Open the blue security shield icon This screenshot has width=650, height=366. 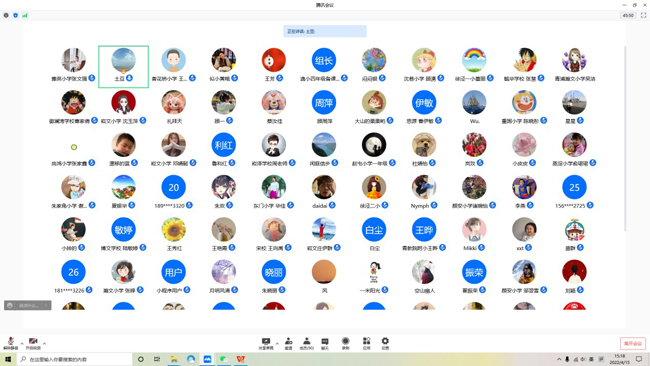point(16,15)
